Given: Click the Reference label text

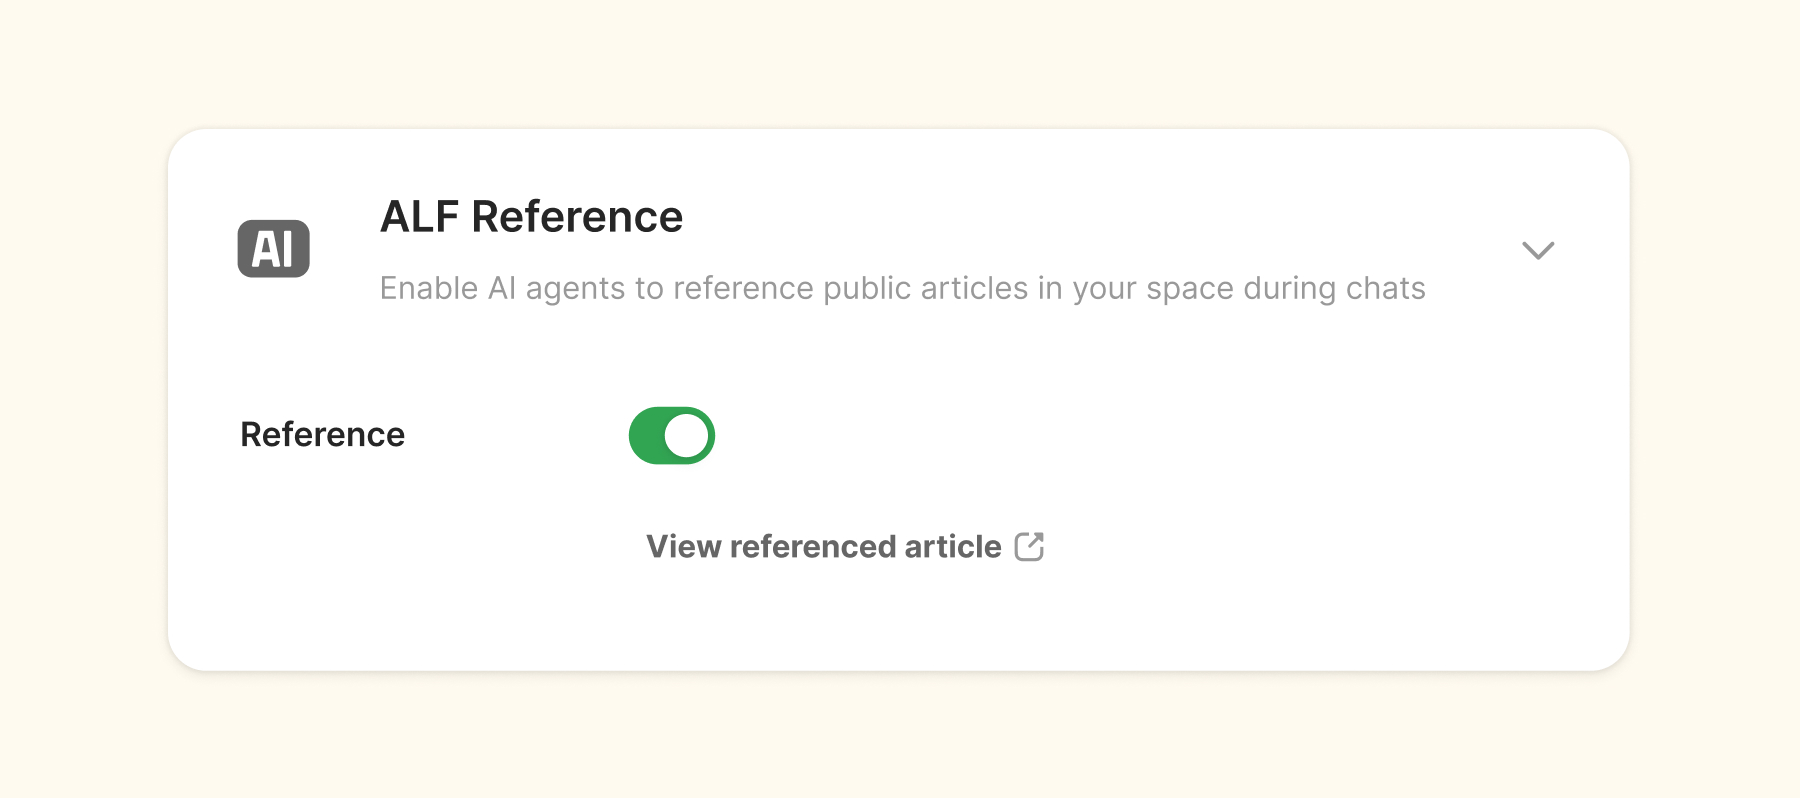Looking at the screenshot, I should [322, 435].
